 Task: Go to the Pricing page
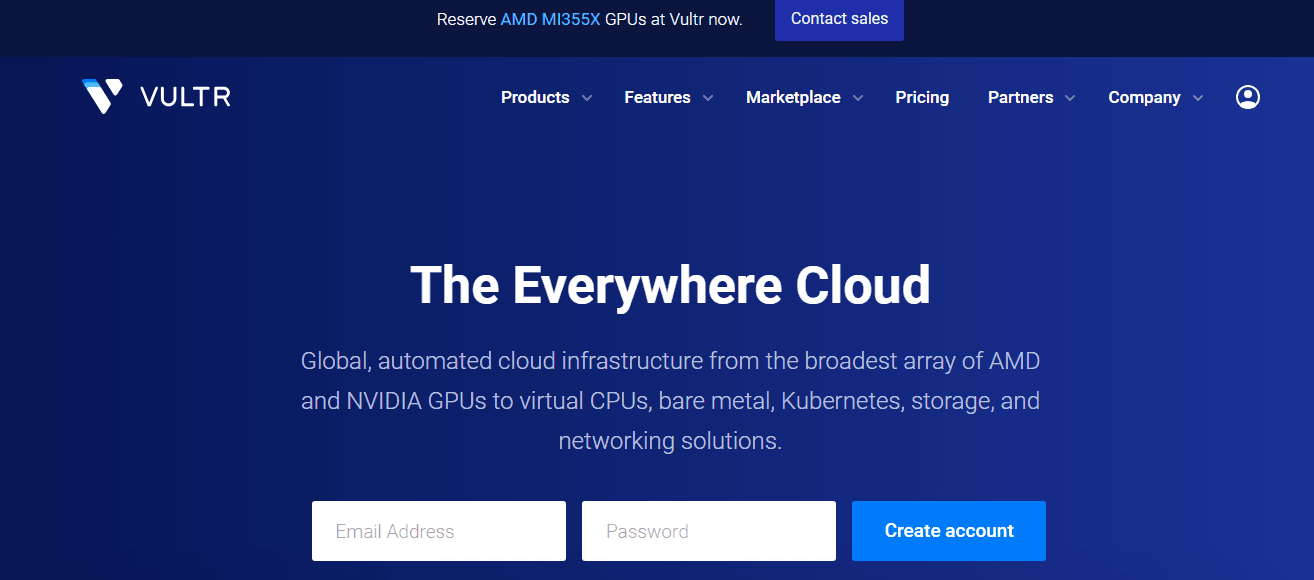point(922,97)
